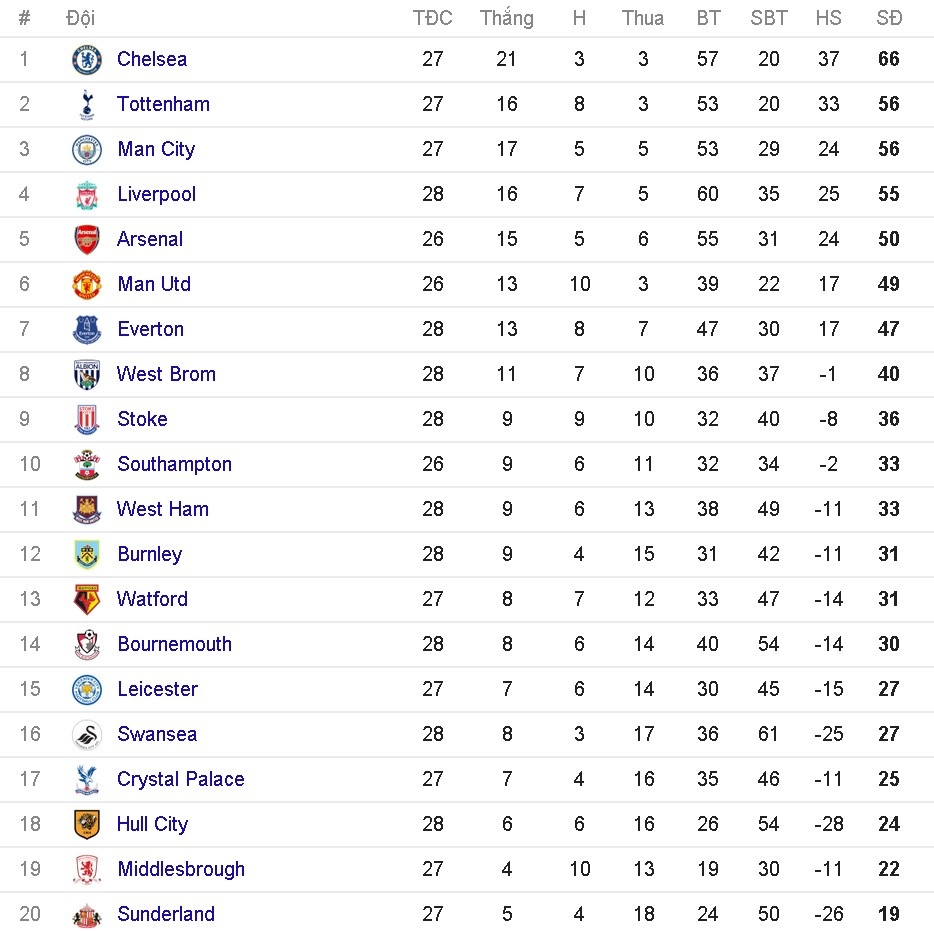Click the Man Utd red devil crest
Screen dimensions: 934x931
pos(86,284)
